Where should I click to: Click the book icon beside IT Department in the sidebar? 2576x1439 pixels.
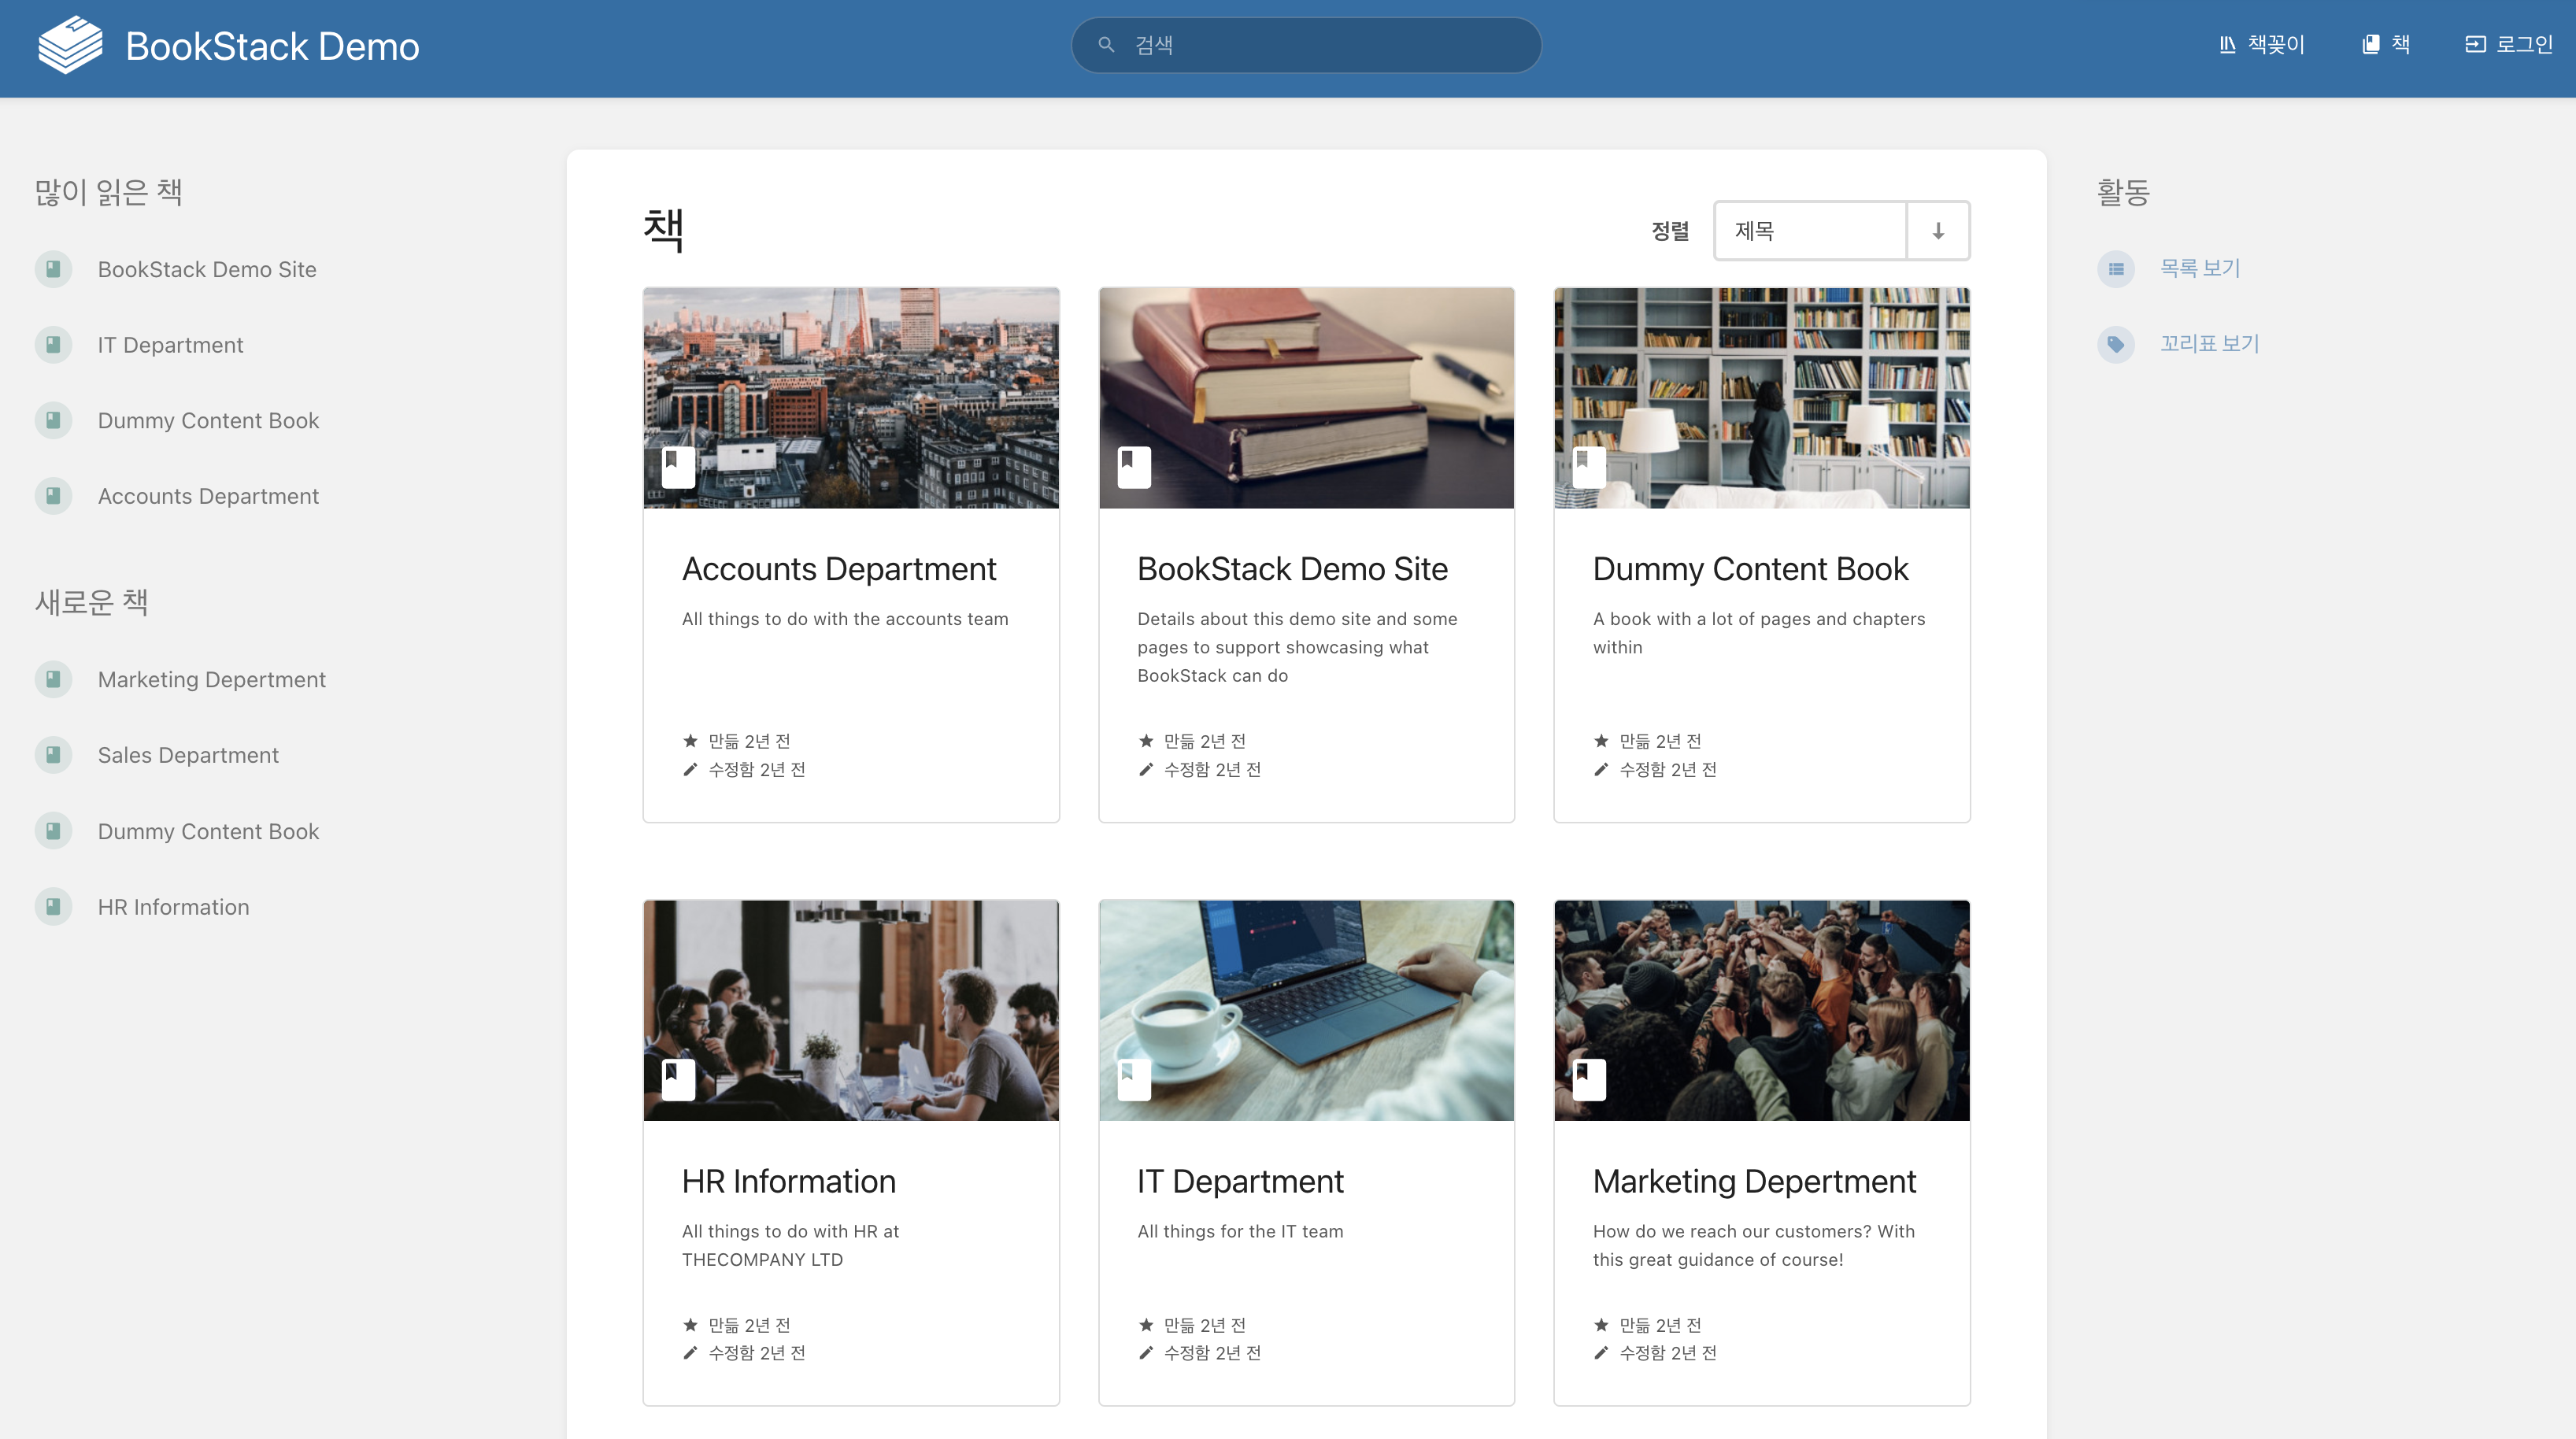(53, 345)
